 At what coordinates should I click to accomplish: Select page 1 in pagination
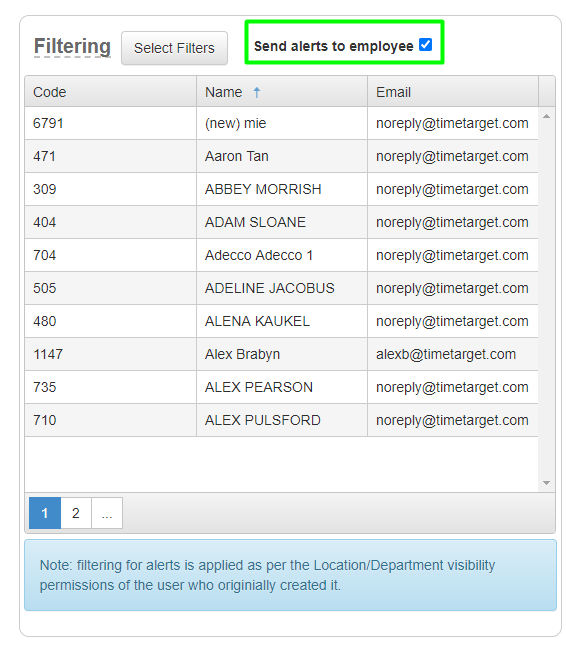45,513
